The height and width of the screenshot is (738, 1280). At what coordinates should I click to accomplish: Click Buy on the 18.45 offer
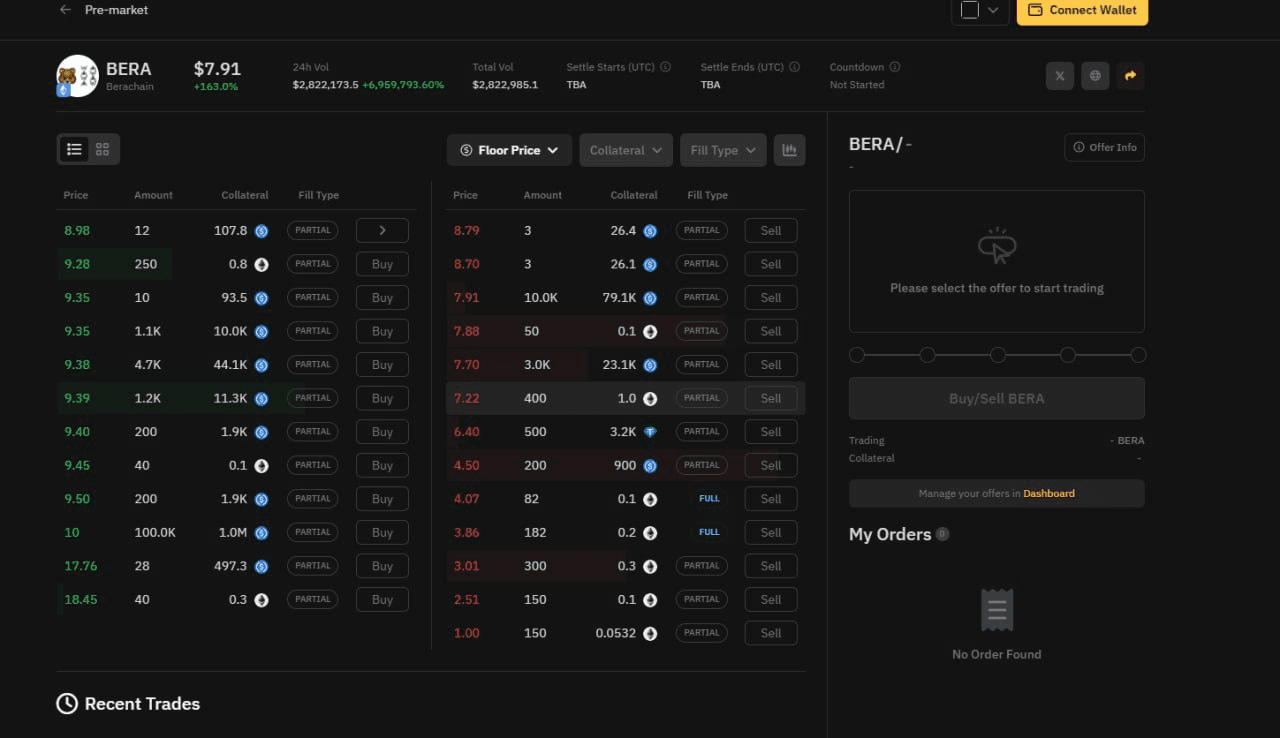coord(382,599)
